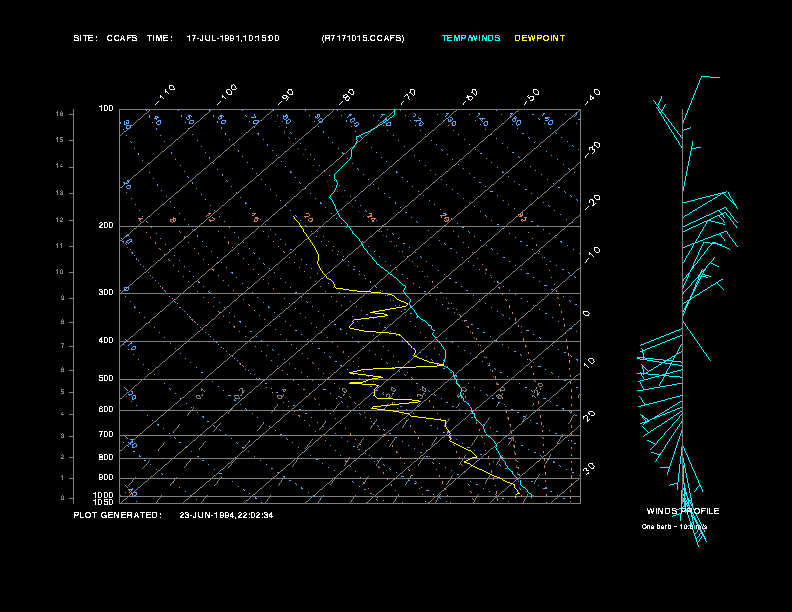The image size is (792, 612).
Task: Click the WINDS PROFILE caption
Action: pyautogui.click(x=683, y=511)
